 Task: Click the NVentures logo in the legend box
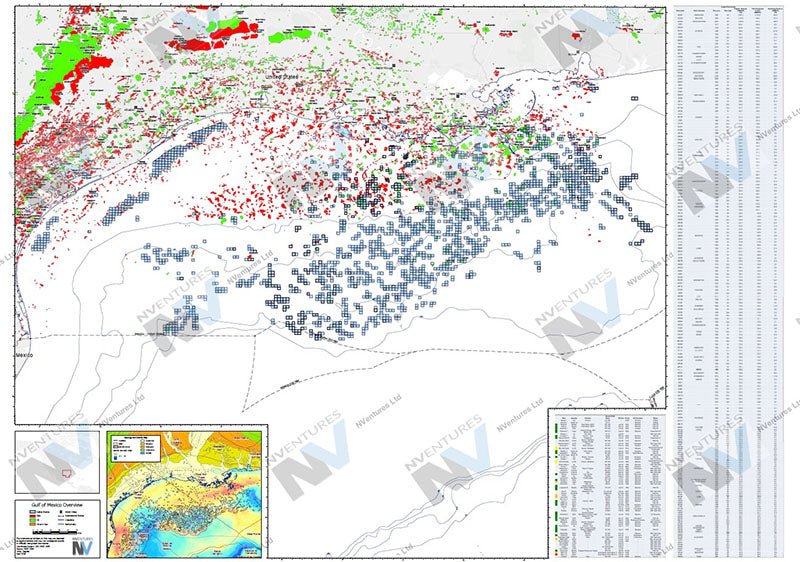click(x=82, y=546)
